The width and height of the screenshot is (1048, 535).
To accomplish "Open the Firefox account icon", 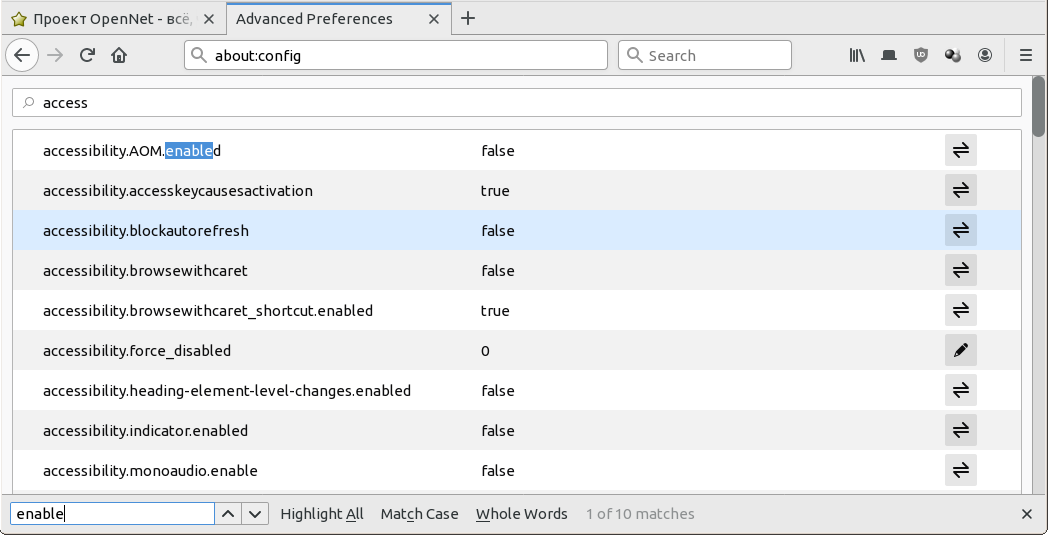I will coord(985,56).
